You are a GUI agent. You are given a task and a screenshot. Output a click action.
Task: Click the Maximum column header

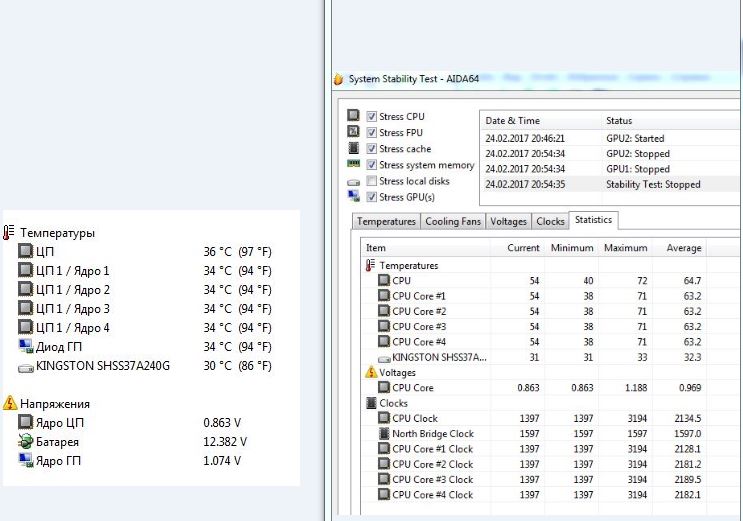[x=625, y=248]
